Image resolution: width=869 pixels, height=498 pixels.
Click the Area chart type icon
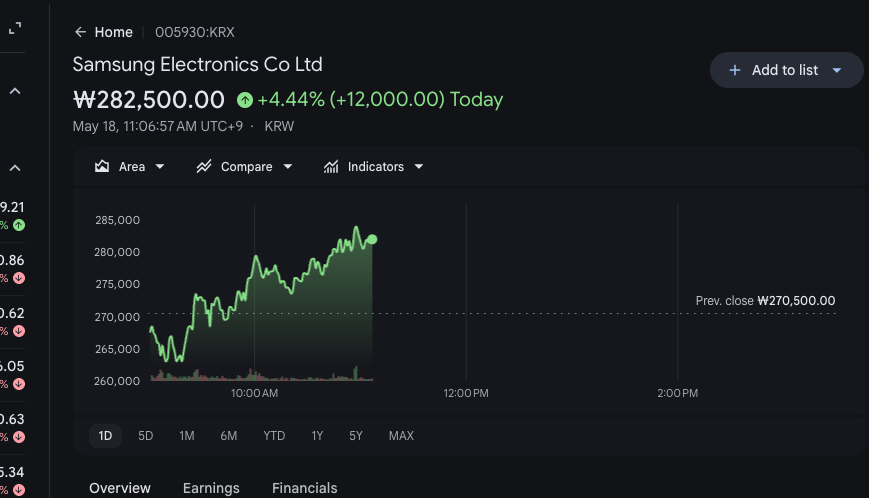point(102,166)
